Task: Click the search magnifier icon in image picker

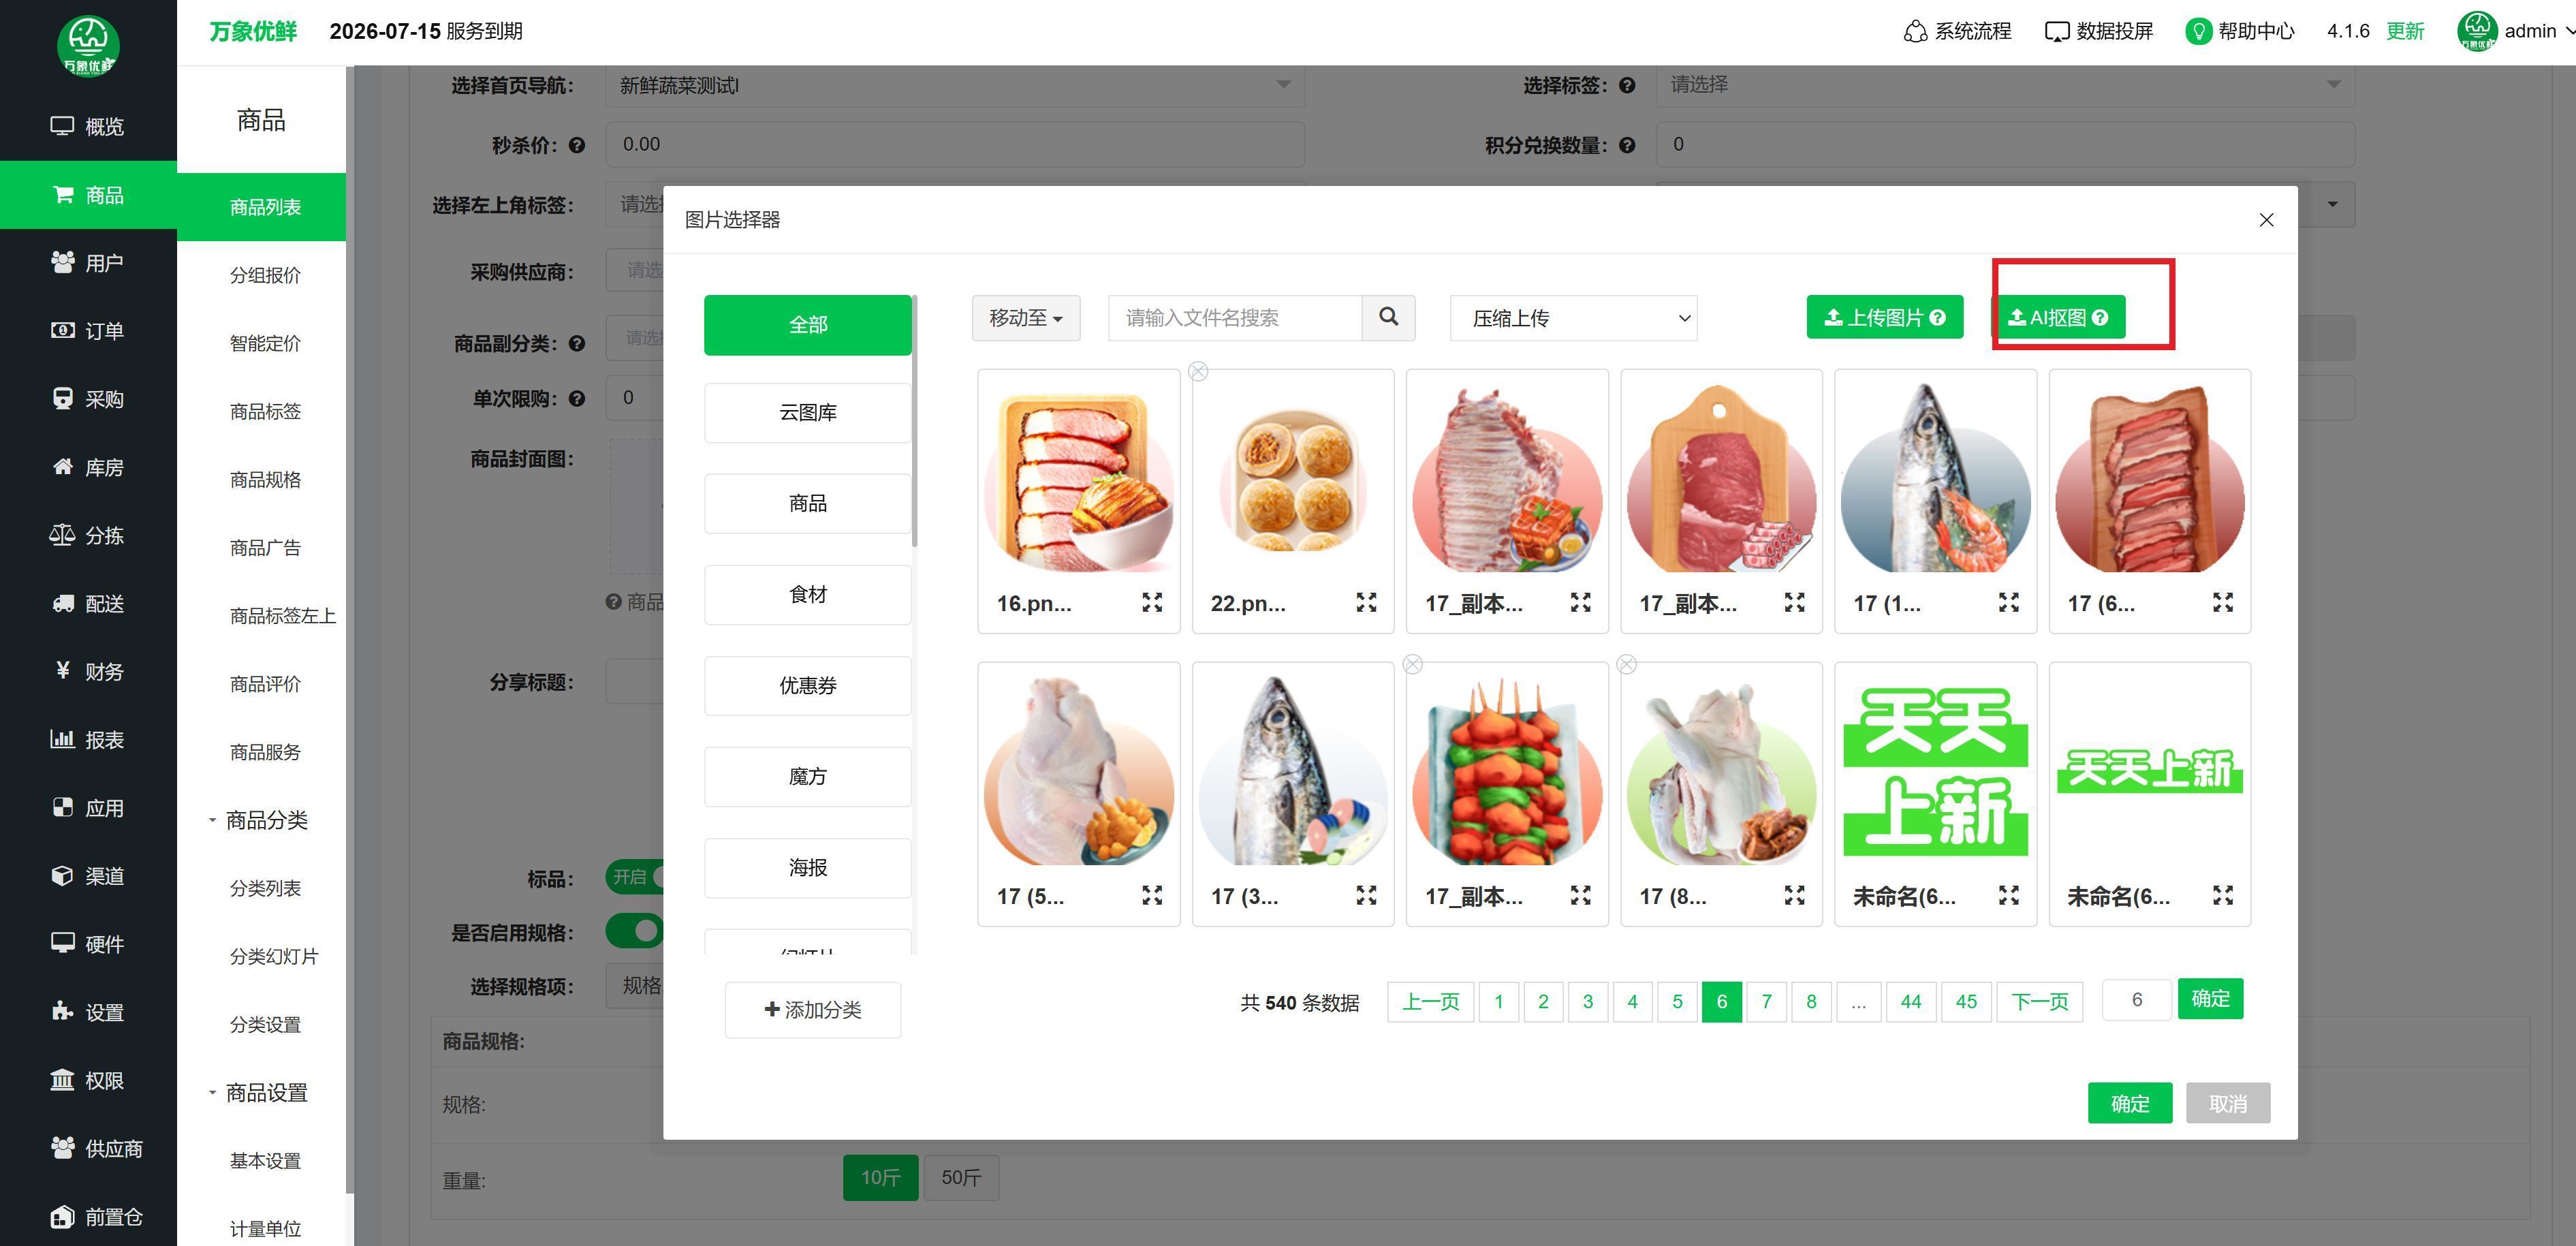Action: [x=1388, y=317]
